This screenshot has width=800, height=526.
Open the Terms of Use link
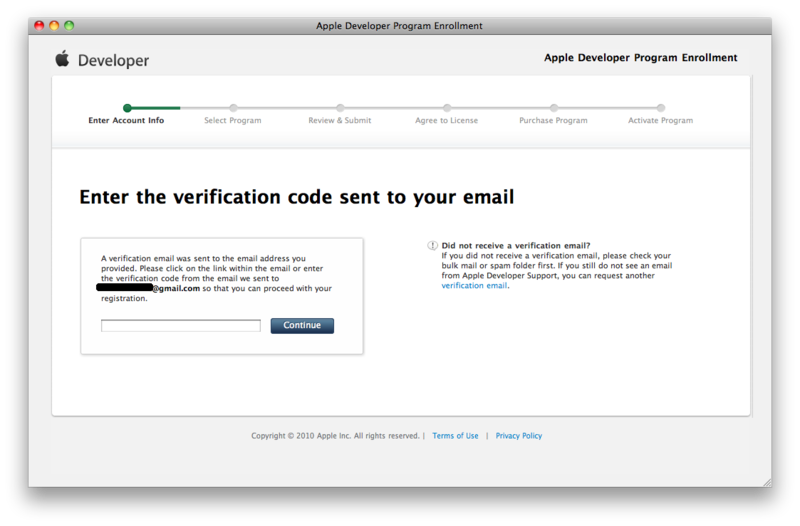coord(455,436)
